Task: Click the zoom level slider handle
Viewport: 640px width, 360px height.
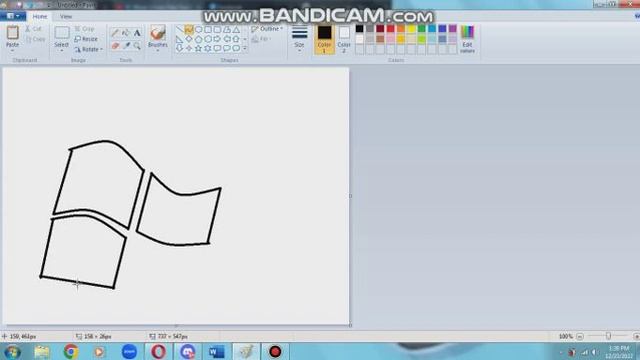Action: (x=608, y=336)
